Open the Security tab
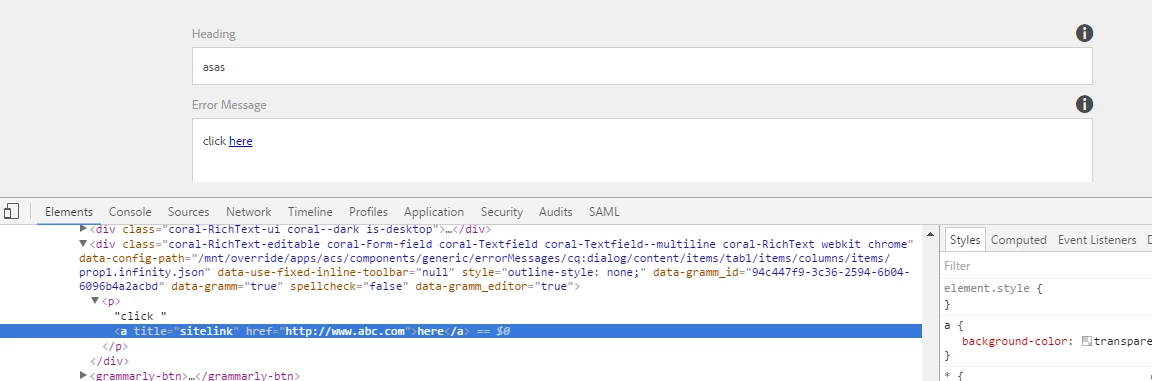Screen dimensions: 1152x381 coord(502,211)
